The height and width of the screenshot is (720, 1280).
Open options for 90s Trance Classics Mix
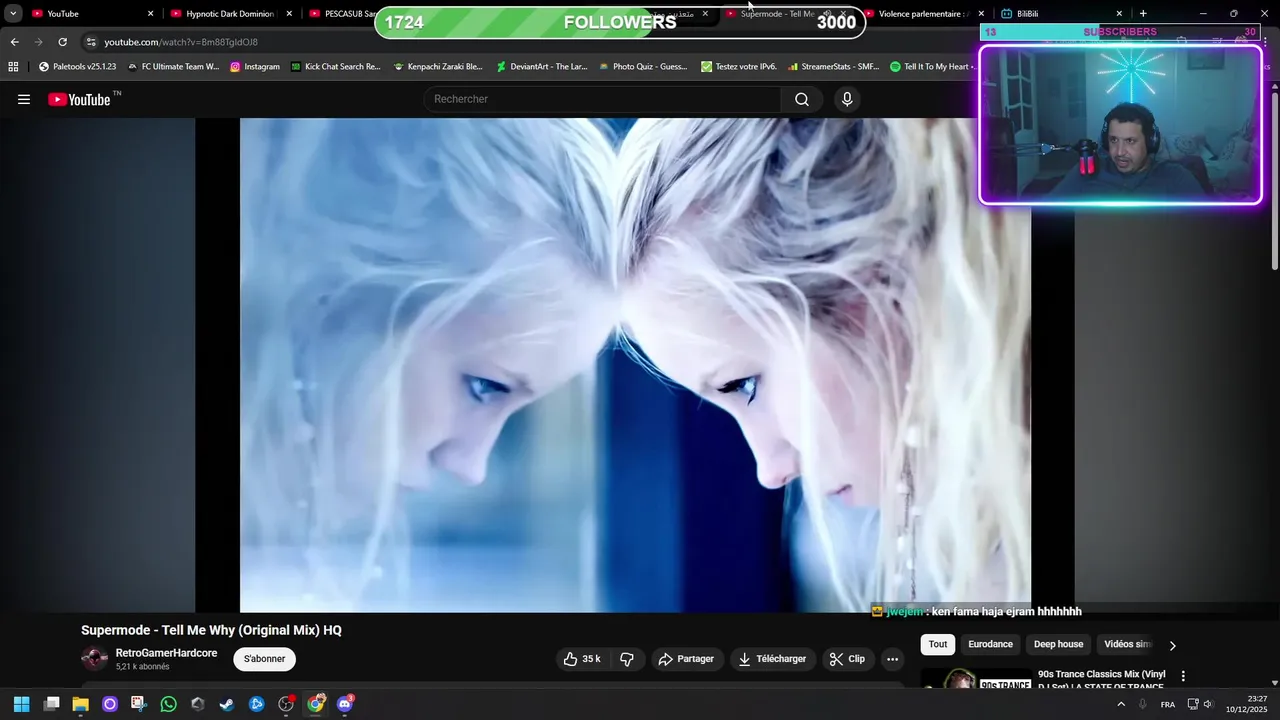point(1183,677)
